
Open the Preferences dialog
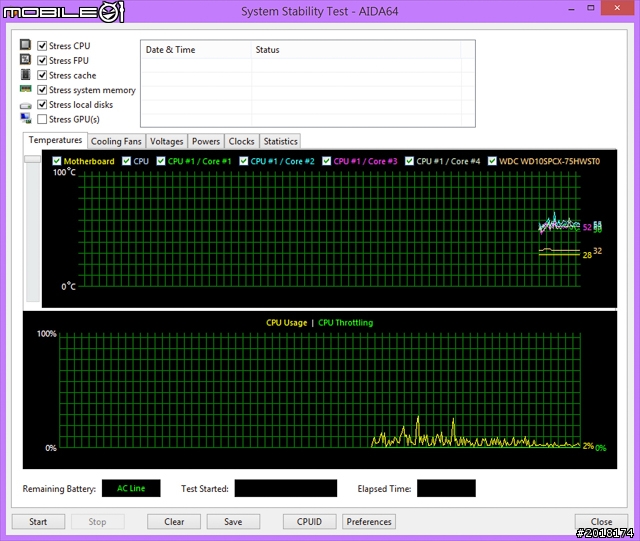[x=369, y=522]
